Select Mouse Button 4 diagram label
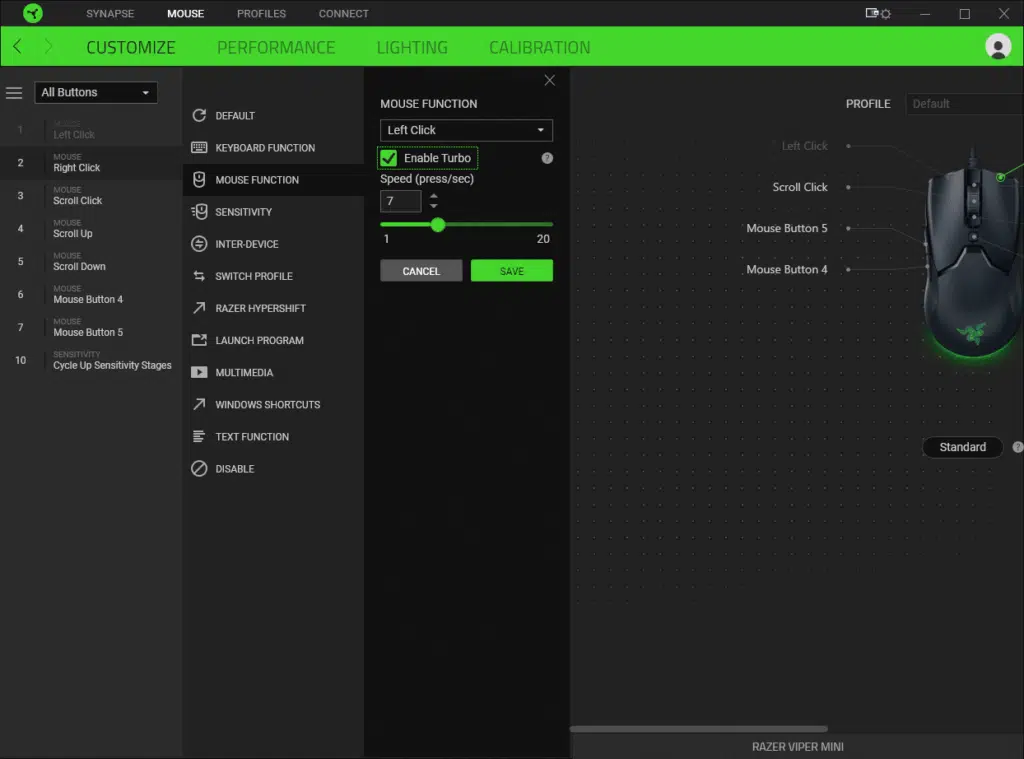Viewport: 1024px width, 759px height. (x=786, y=269)
